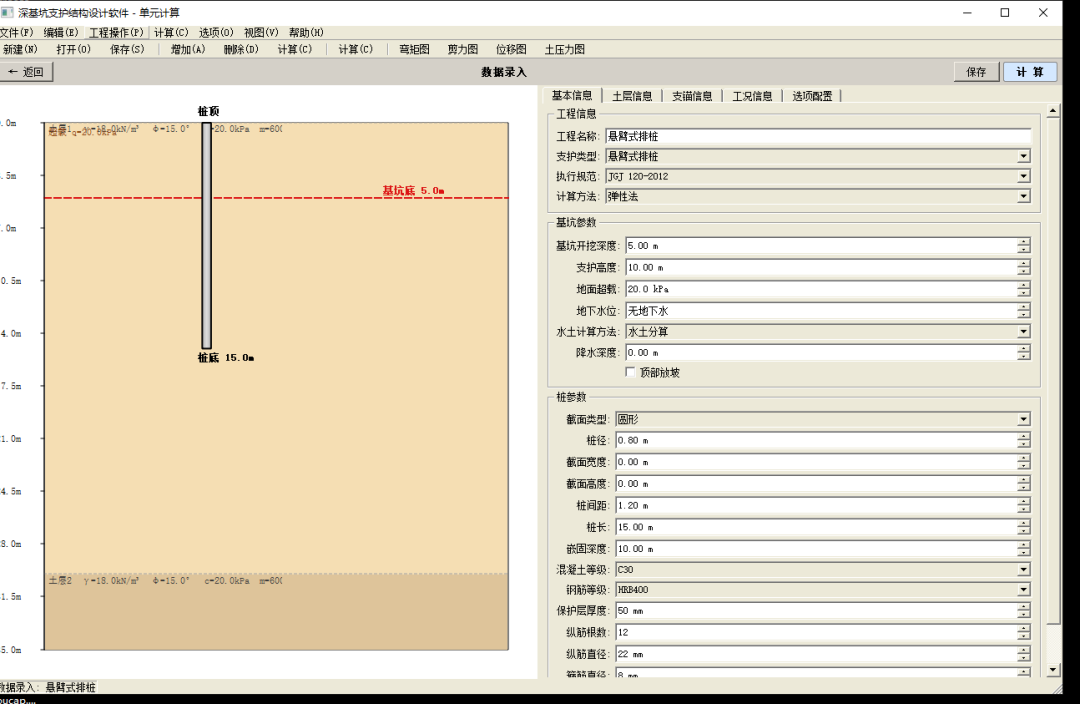This screenshot has width=1080, height=704.
Task: Click the 桩底 15.0m label in the diagram
Action: [x=226, y=358]
